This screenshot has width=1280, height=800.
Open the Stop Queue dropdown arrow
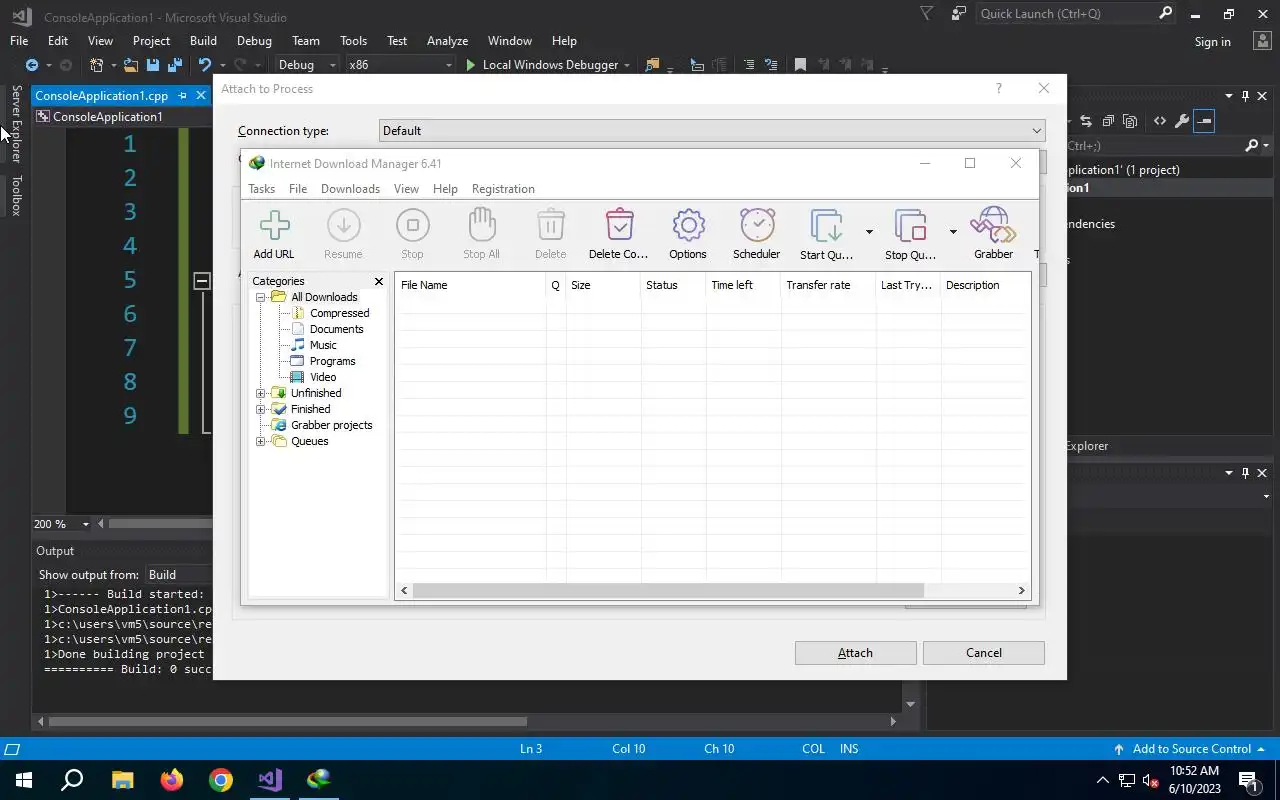pyautogui.click(x=953, y=232)
